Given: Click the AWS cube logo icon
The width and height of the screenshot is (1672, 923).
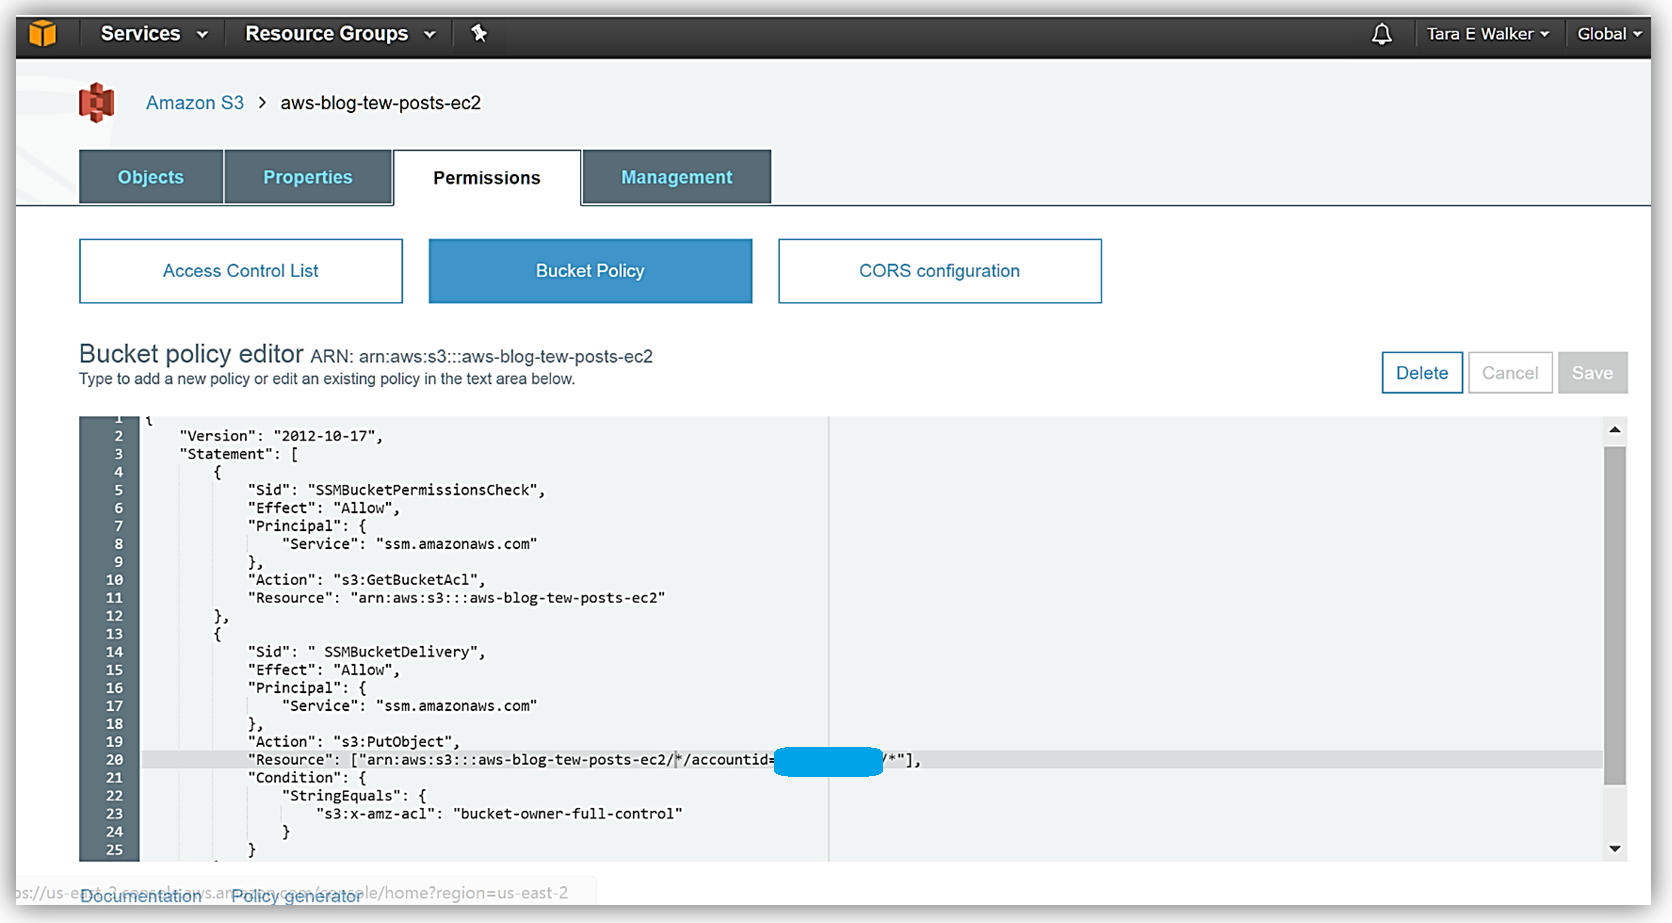Looking at the screenshot, I should tap(42, 34).
